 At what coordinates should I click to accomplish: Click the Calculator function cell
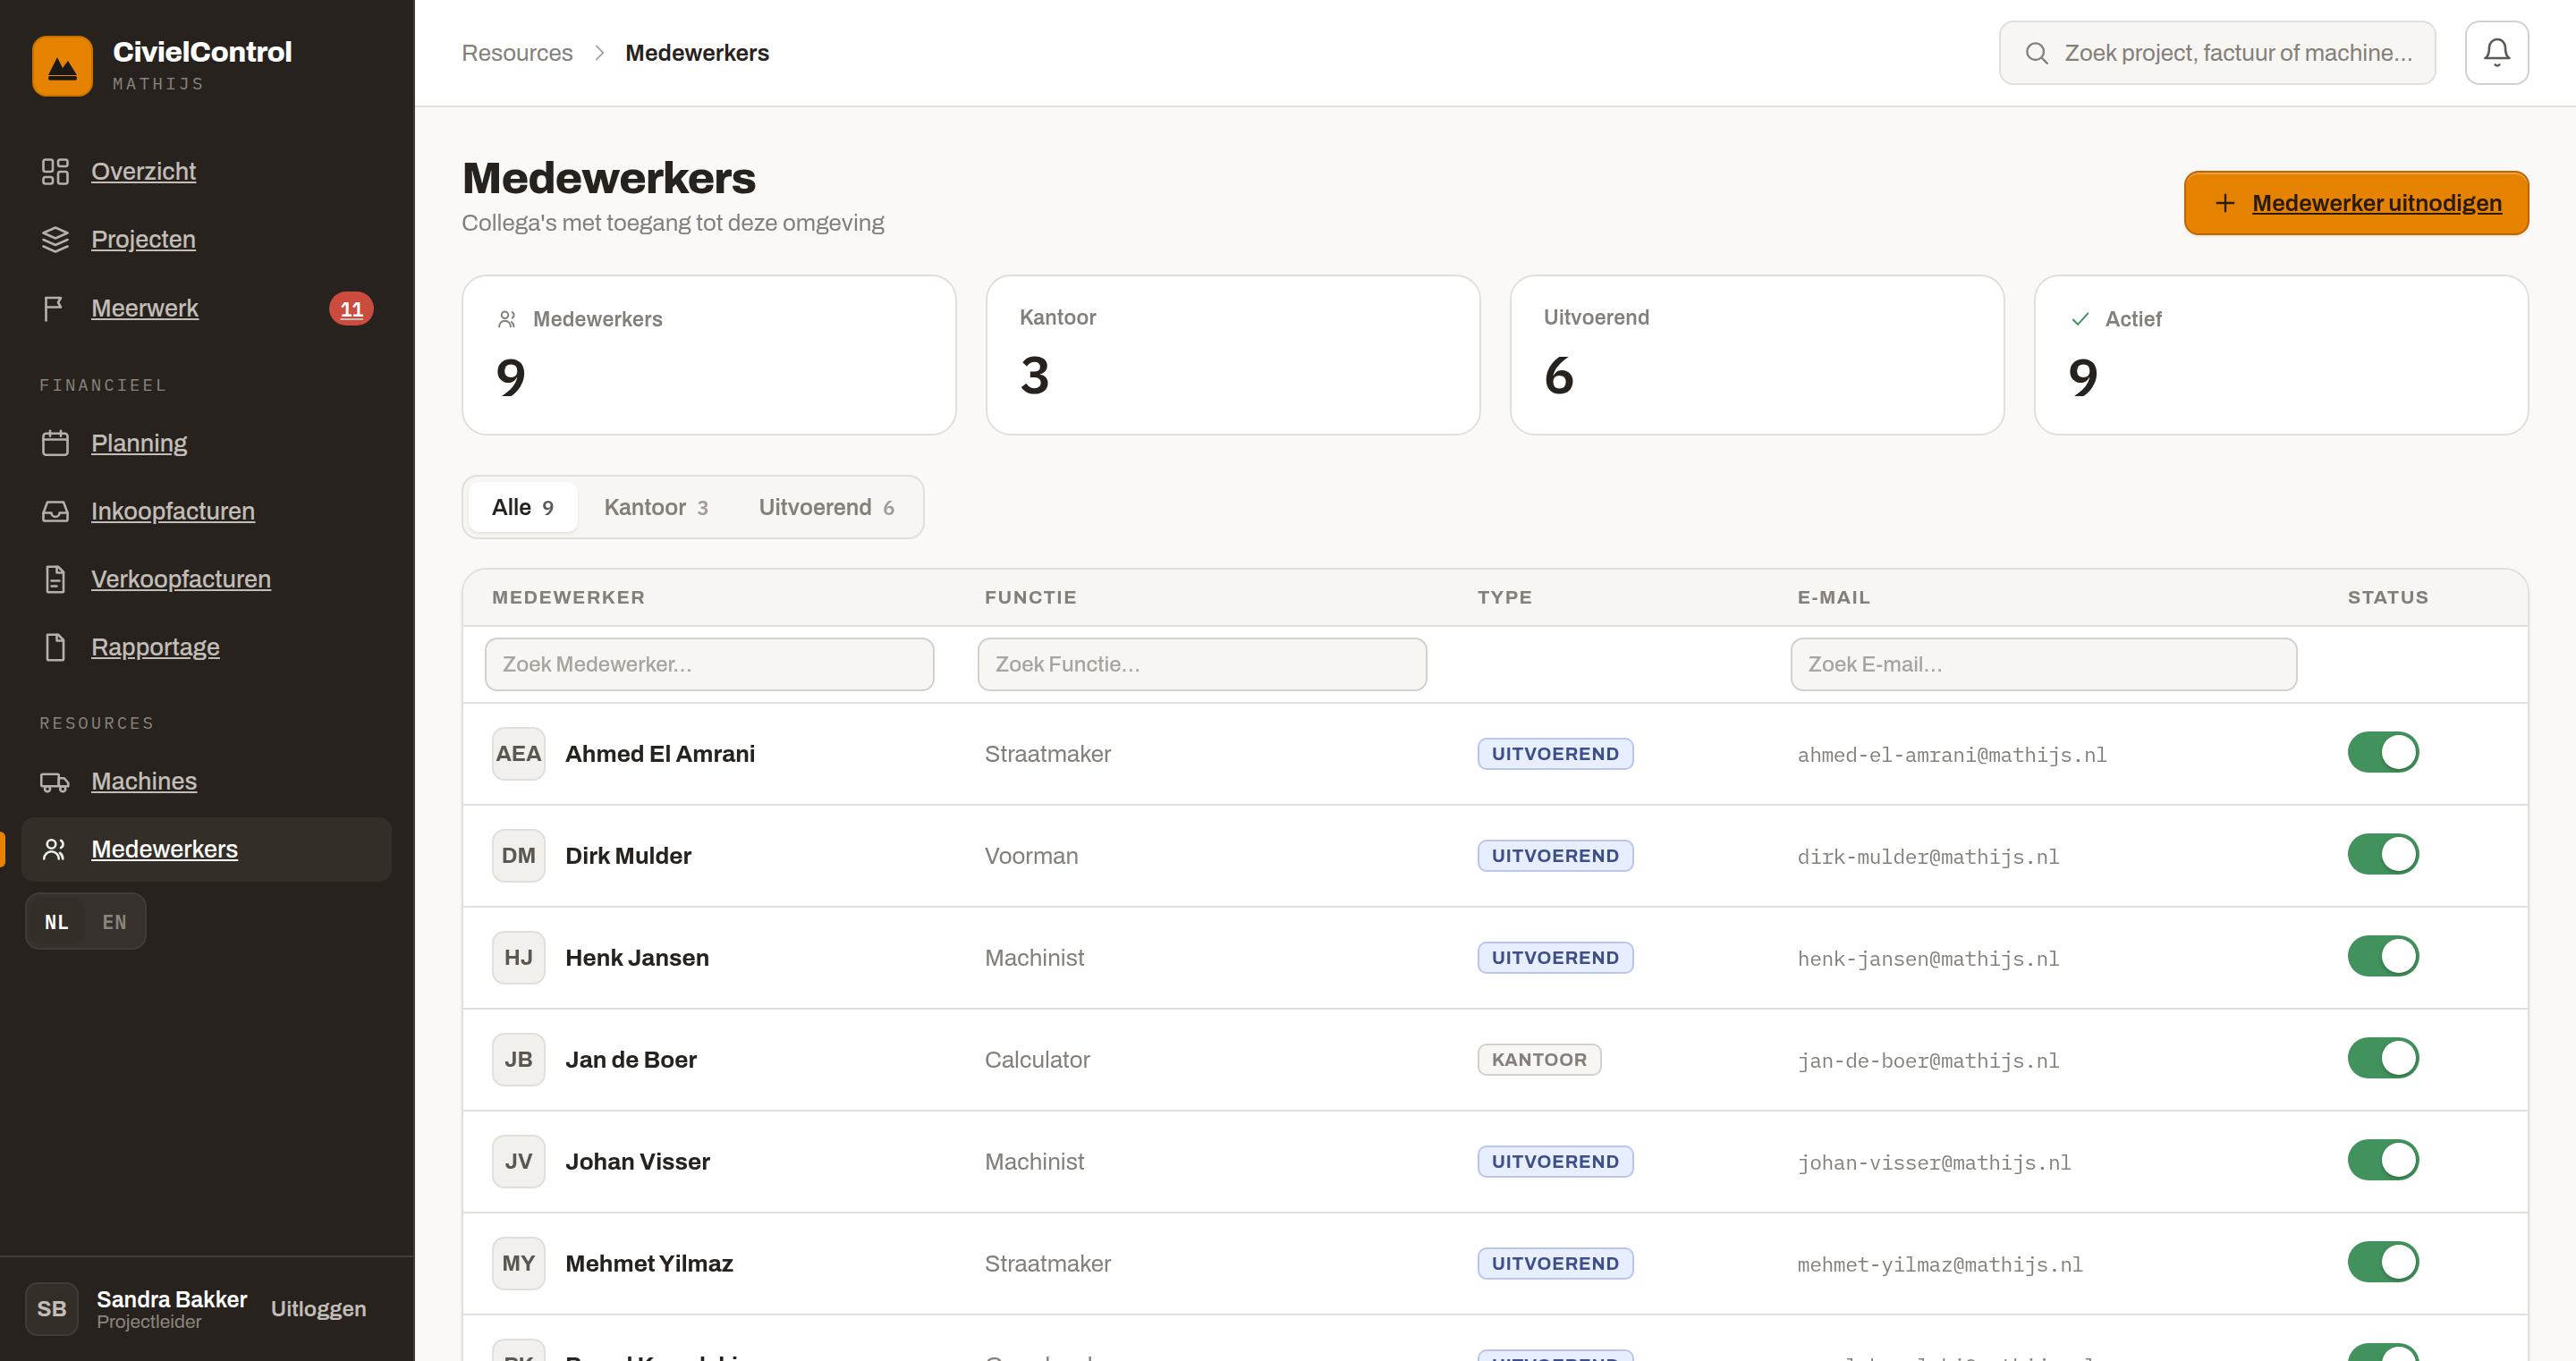coord(1036,1059)
